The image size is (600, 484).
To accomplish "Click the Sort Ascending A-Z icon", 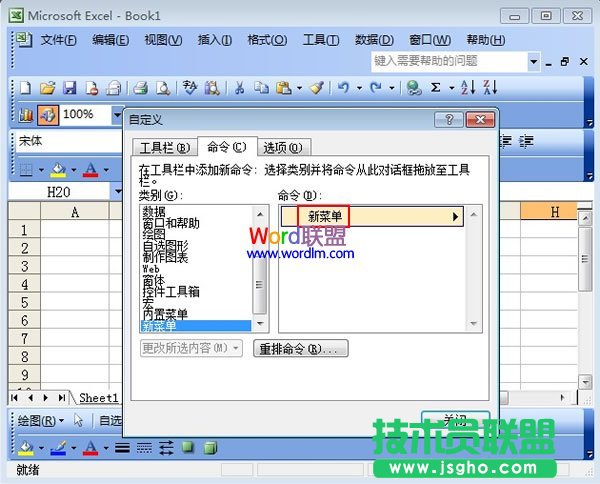I will pyautogui.click(x=466, y=88).
